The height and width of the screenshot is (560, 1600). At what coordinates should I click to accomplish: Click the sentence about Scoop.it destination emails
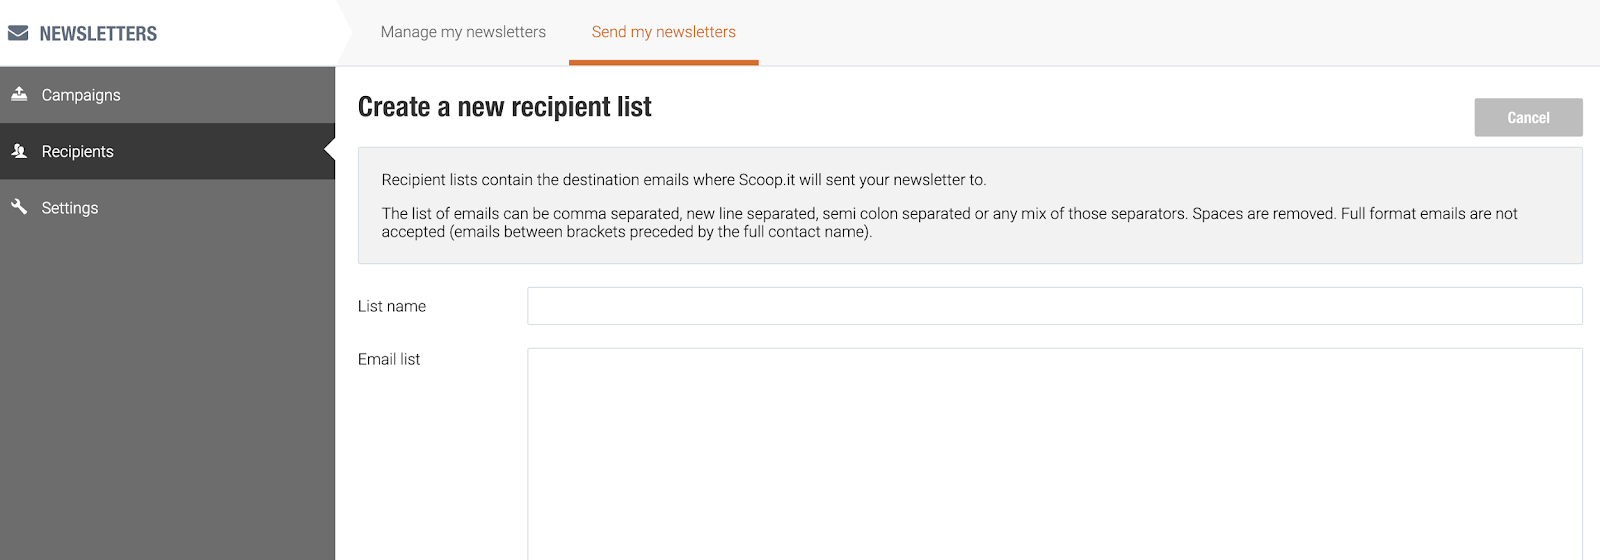pos(684,180)
